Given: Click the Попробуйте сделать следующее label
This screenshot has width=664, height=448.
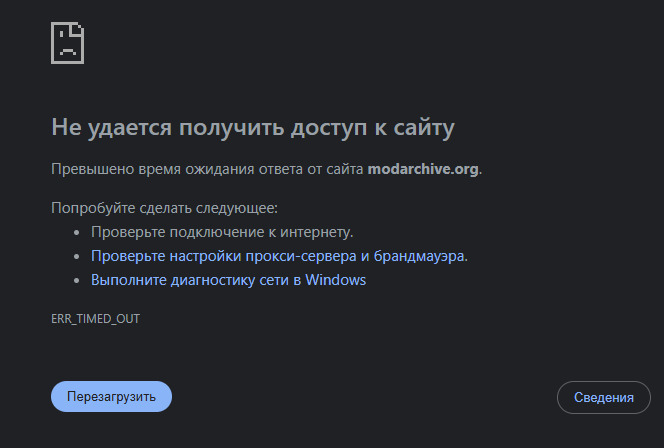Looking at the screenshot, I should pos(164,208).
